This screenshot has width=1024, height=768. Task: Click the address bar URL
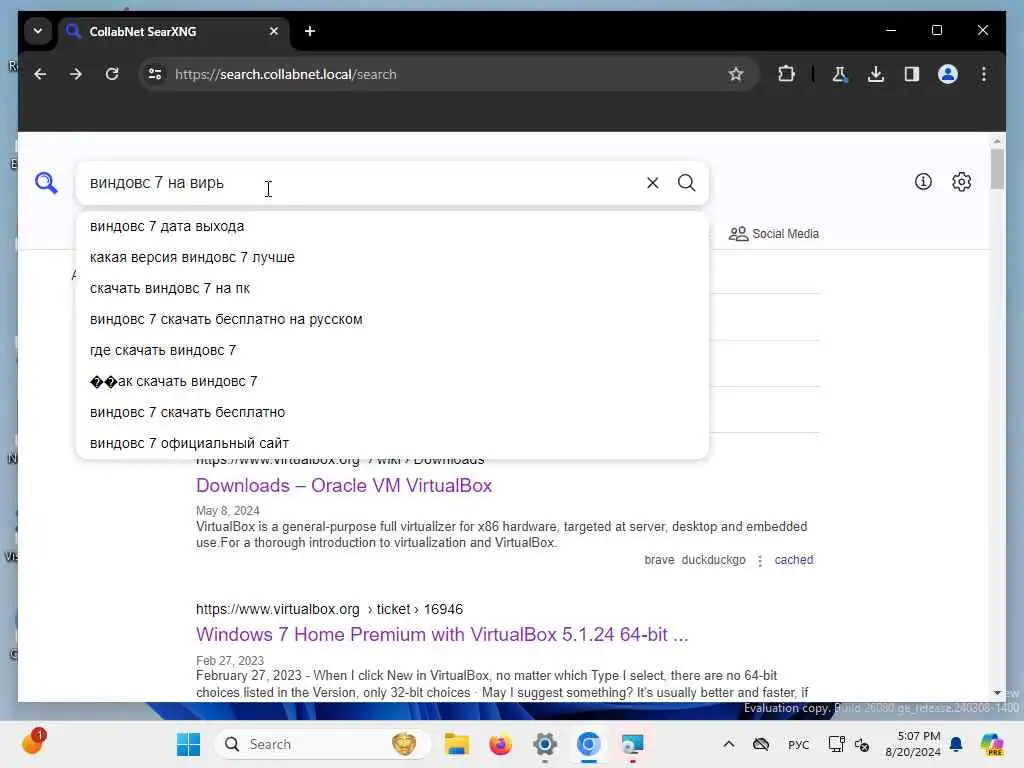pyautogui.click(x=285, y=74)
